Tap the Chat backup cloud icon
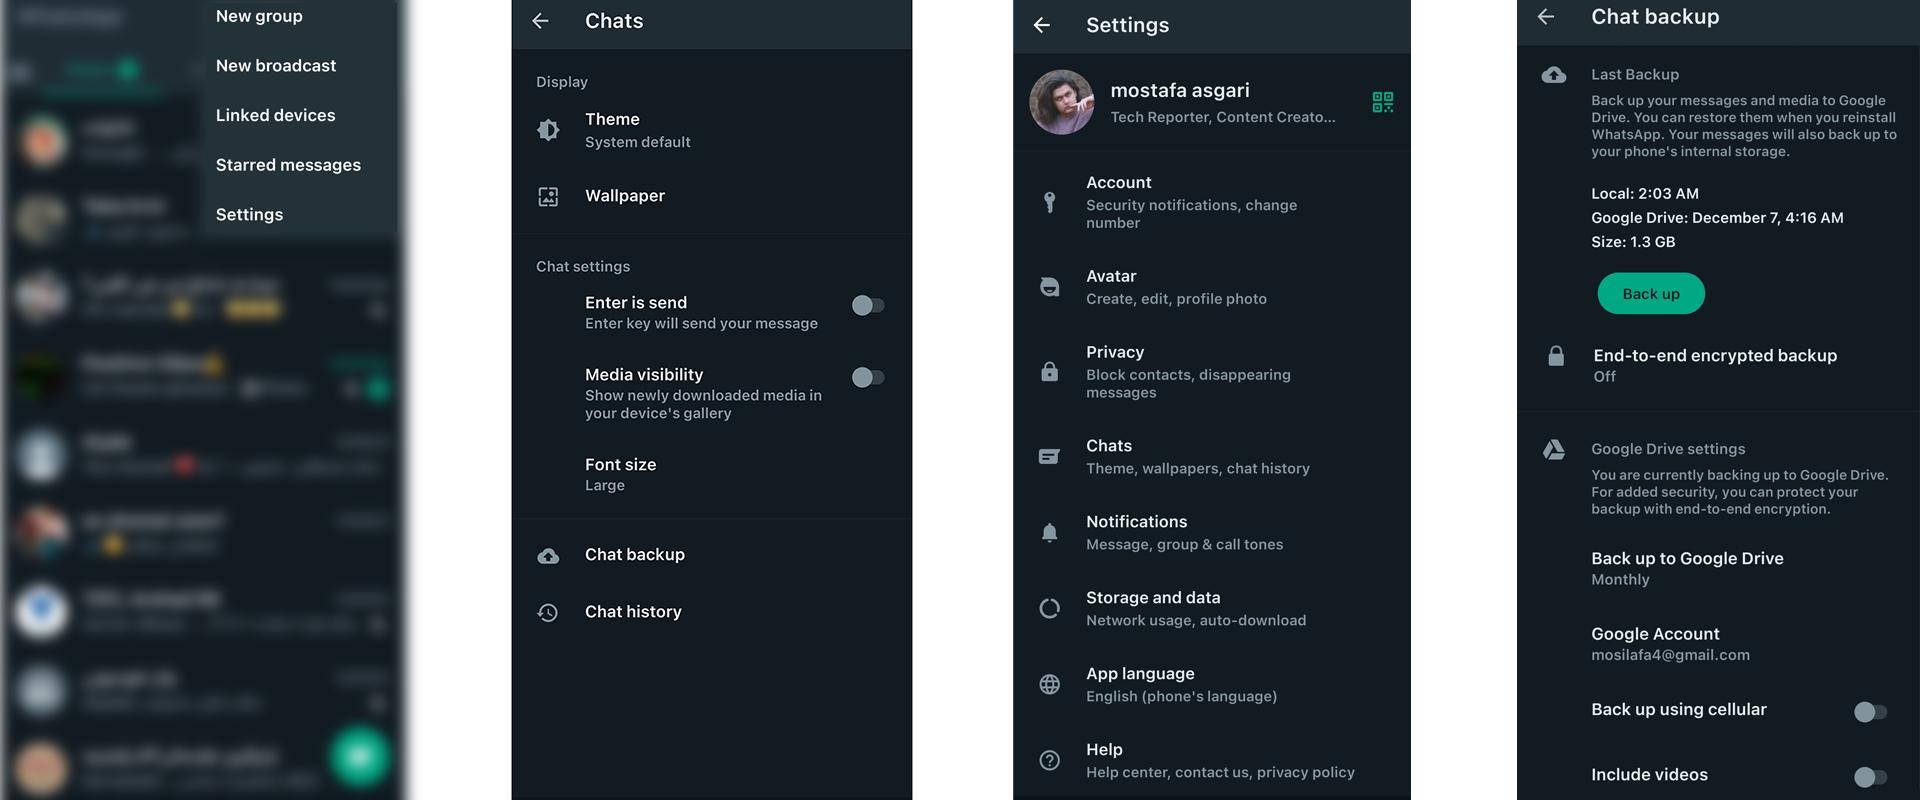 [x=548, y=556]
